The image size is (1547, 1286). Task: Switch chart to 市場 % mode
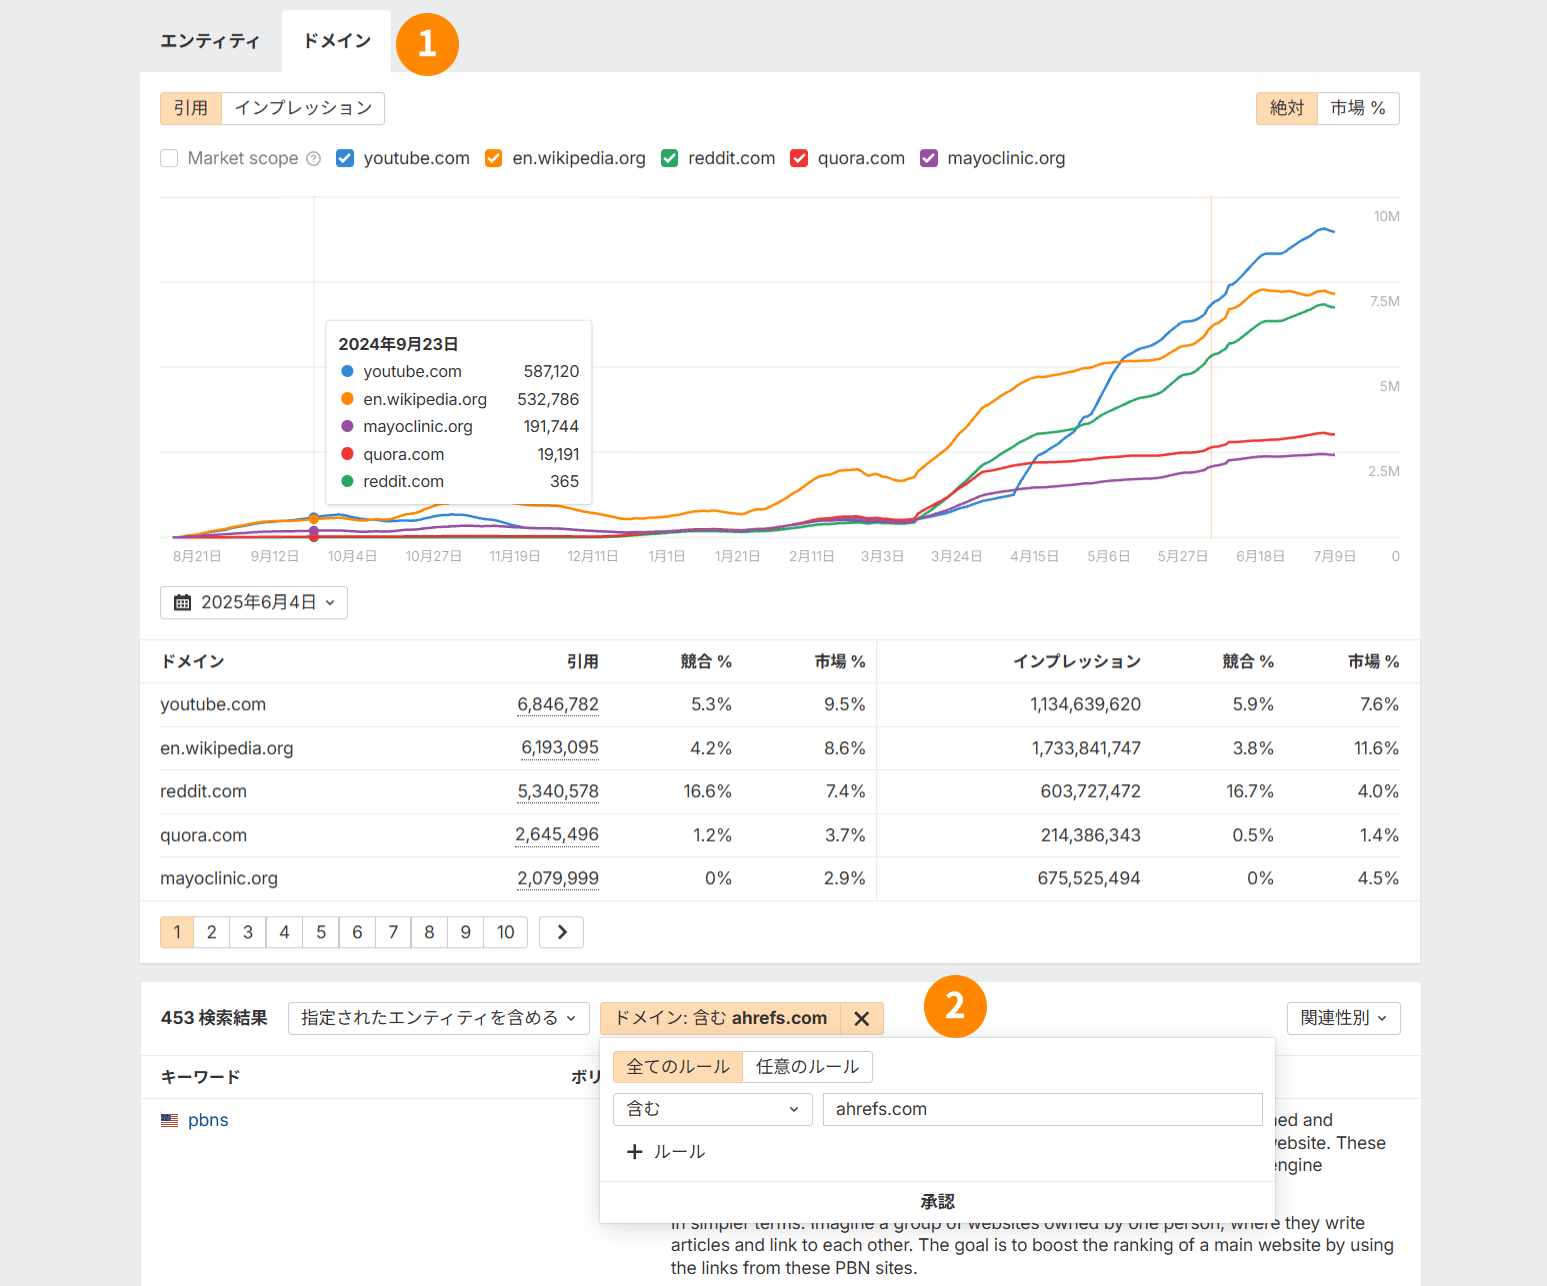[1357, 108]
